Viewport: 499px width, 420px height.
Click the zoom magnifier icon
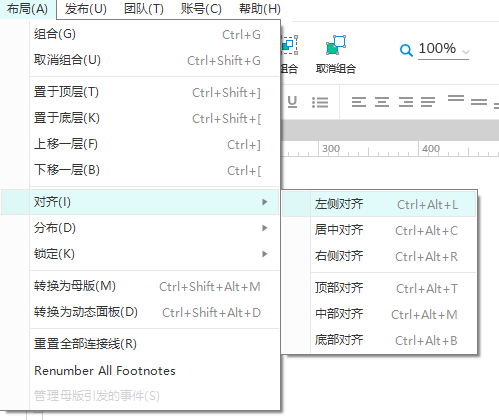tap(406, 50)
